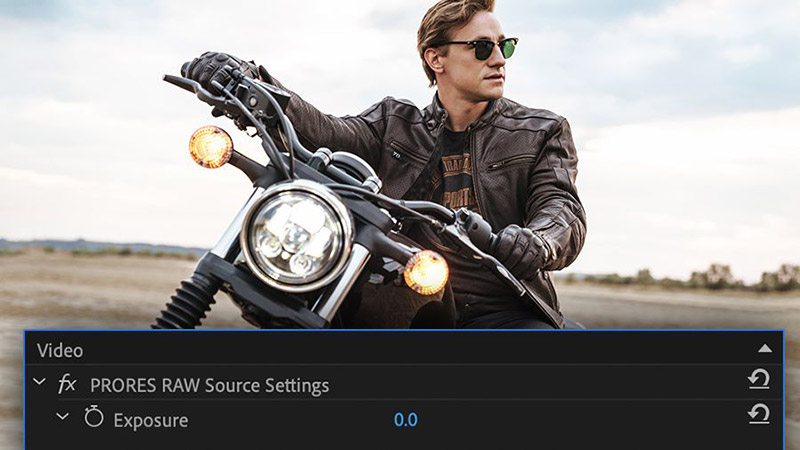The height and width of the screenshot is (450, 800).
Task: Select the Exposure property label
Action: click(x=150, y=419)
